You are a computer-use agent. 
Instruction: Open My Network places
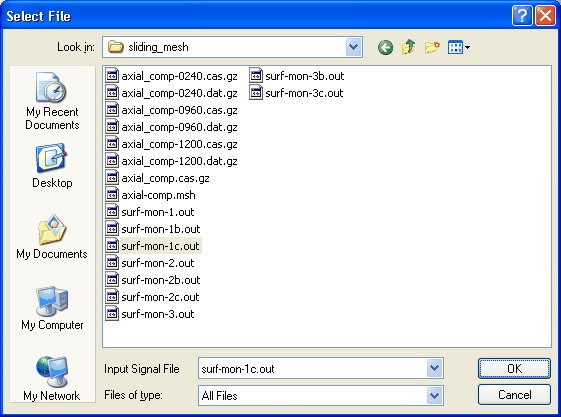point(52,378)
